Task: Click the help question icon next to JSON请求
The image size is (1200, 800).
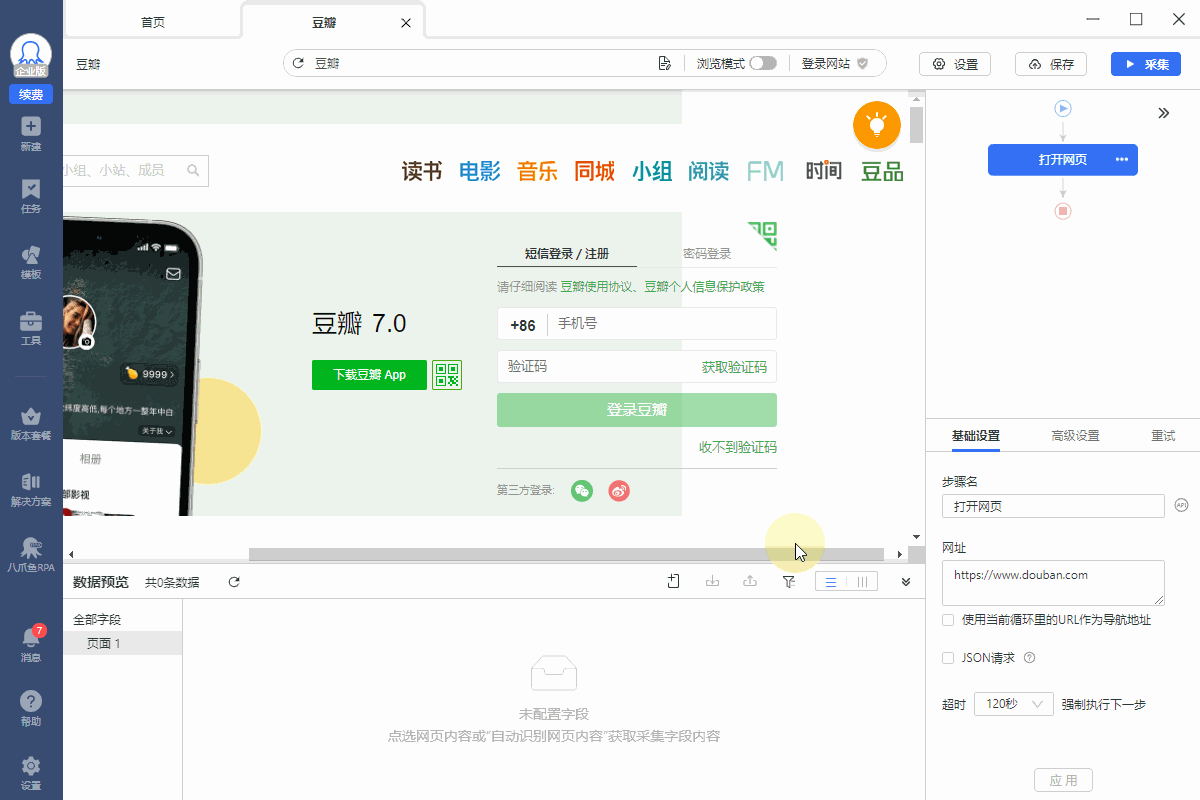Action: pos(1029,658)
